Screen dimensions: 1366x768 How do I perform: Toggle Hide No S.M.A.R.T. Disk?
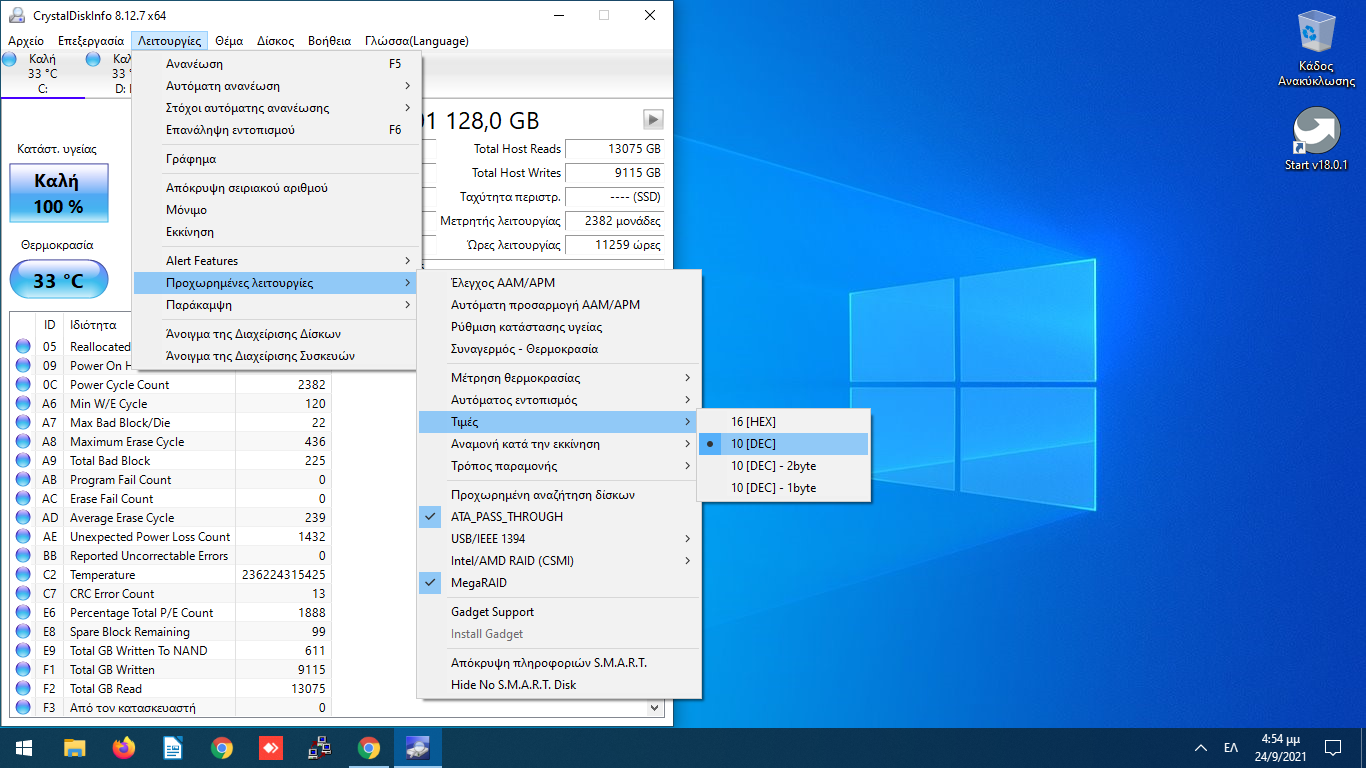pos(559,685)
